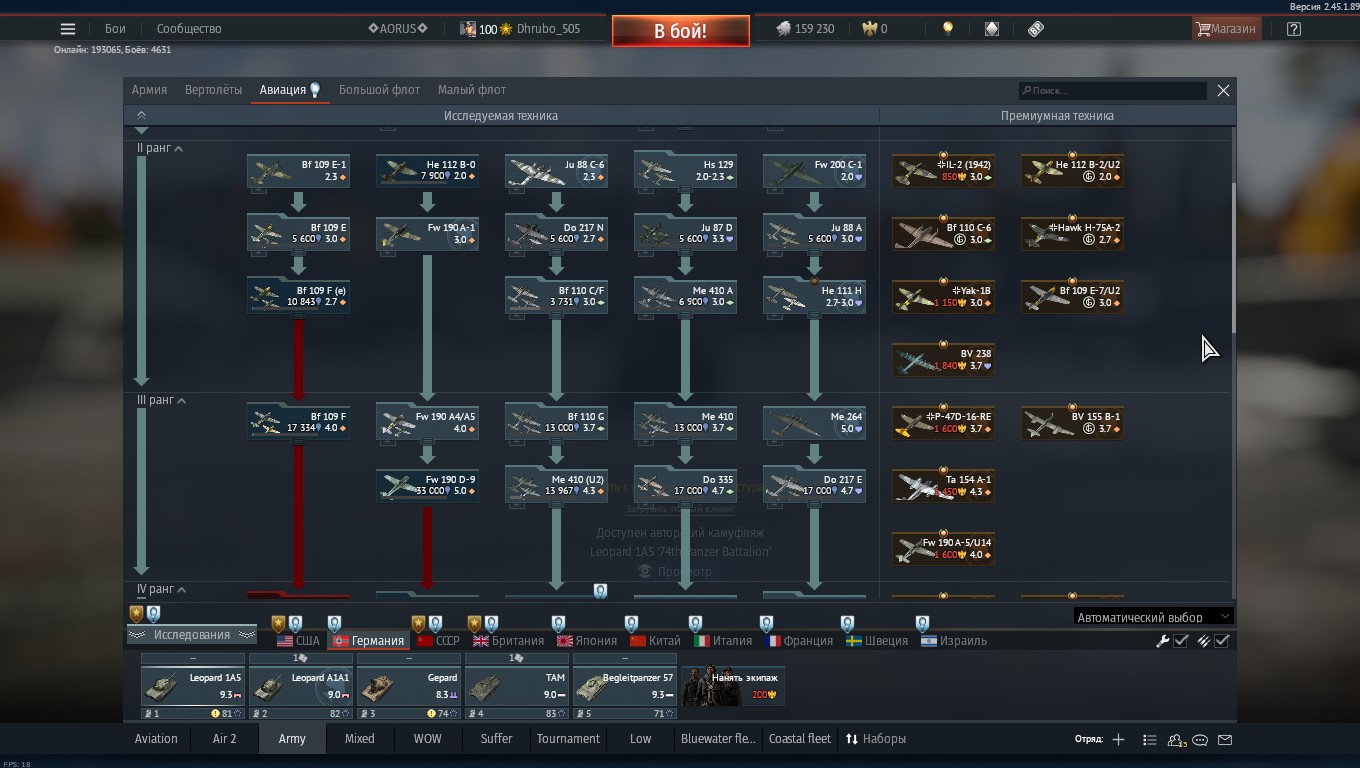Select the Me 264 aircraft card
1360x768 pixels.
pos(814,423)
